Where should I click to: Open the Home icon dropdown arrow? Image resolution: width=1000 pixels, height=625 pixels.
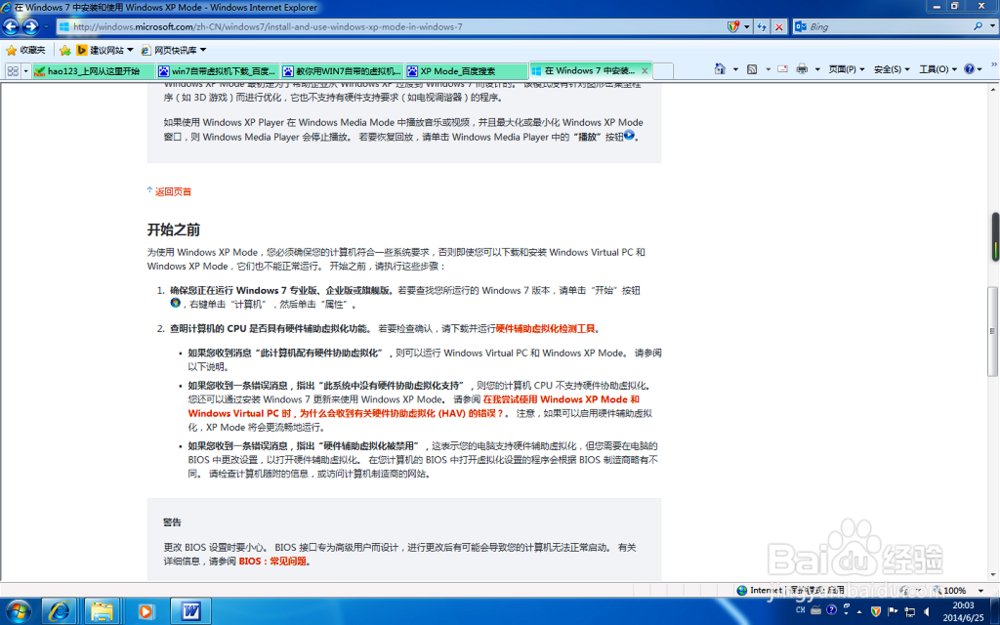[x=735, y=69]
